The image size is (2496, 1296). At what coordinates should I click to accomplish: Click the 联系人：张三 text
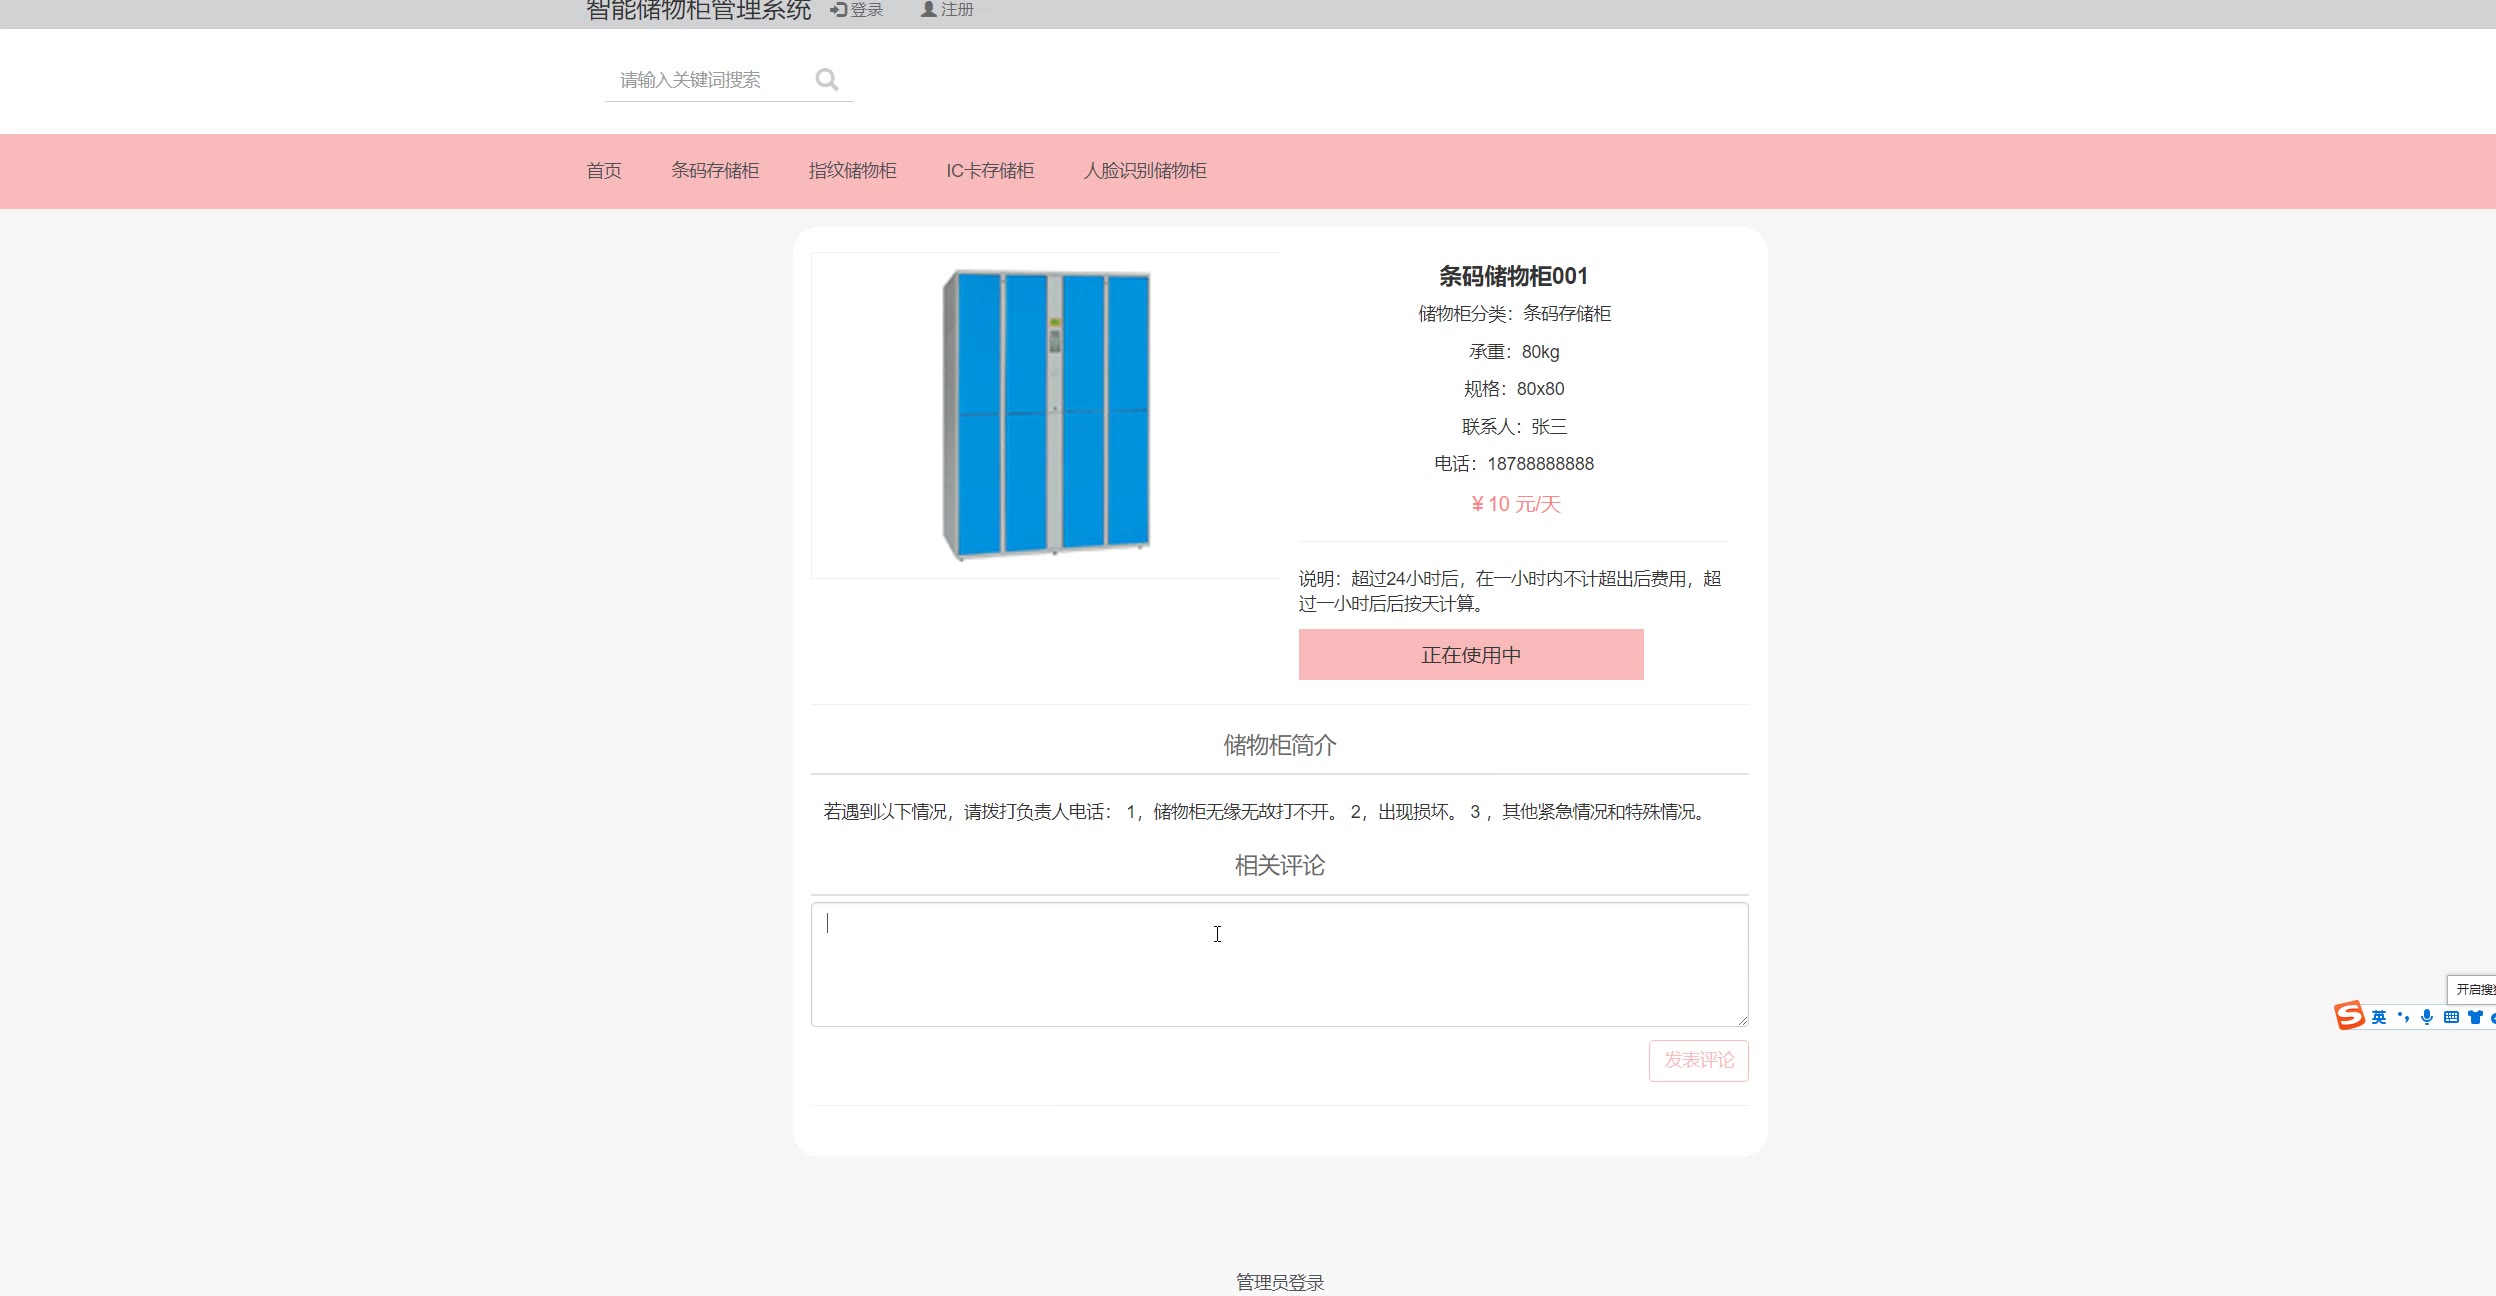pyautogui.click(x=1514, y=427)
